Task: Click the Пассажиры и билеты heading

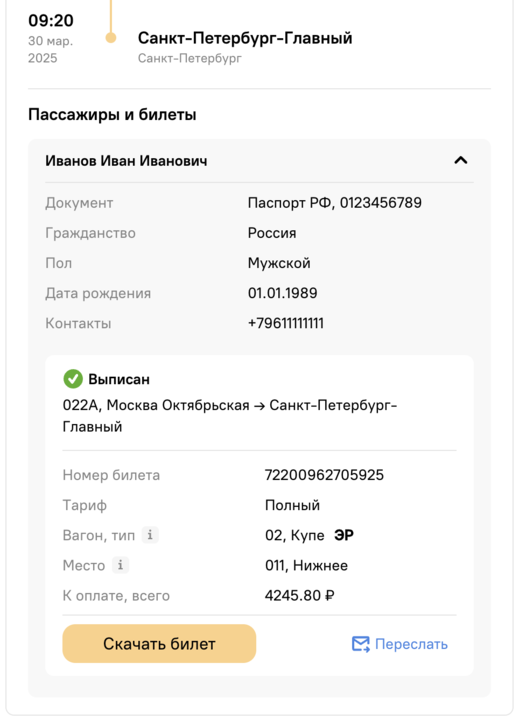Action: point(112,114)
